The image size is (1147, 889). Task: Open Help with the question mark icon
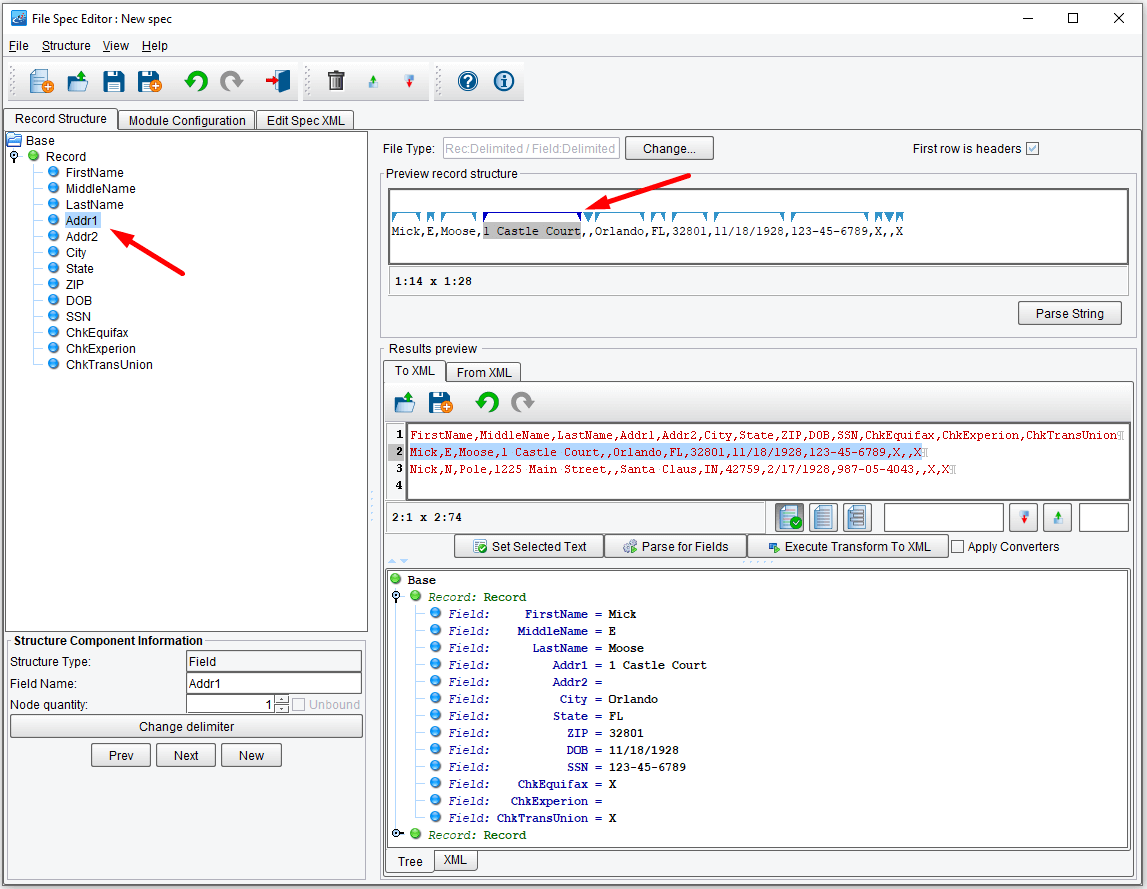click(x=467, y=81)
